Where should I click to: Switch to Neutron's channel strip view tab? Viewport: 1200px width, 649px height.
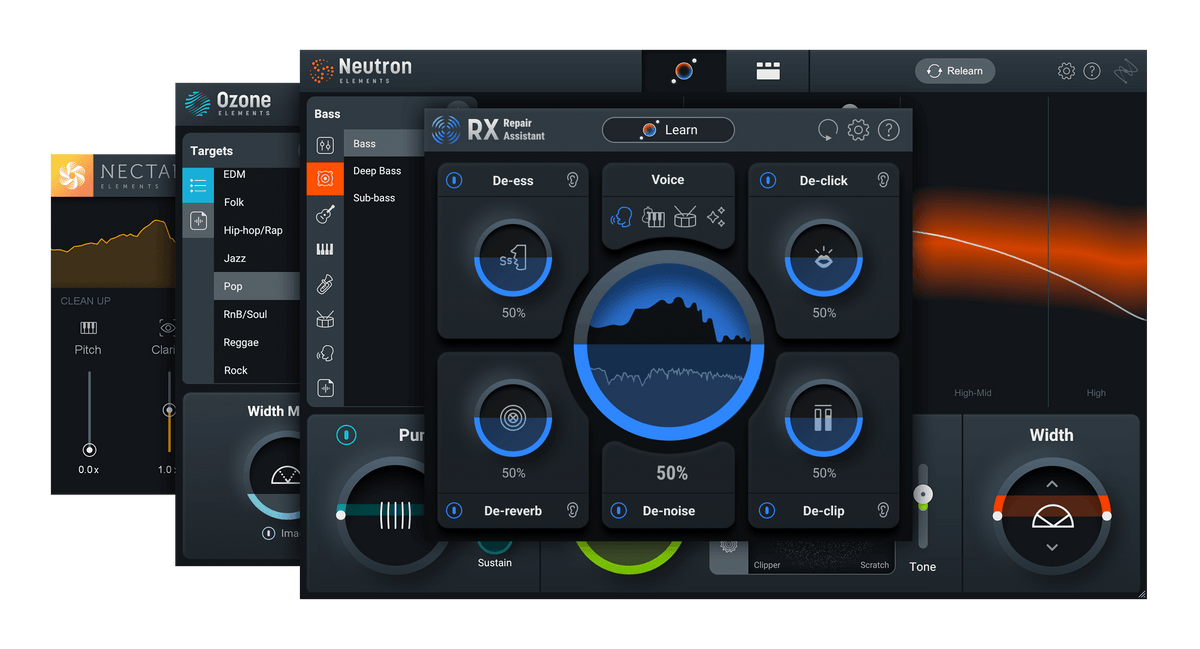point(767,70)
